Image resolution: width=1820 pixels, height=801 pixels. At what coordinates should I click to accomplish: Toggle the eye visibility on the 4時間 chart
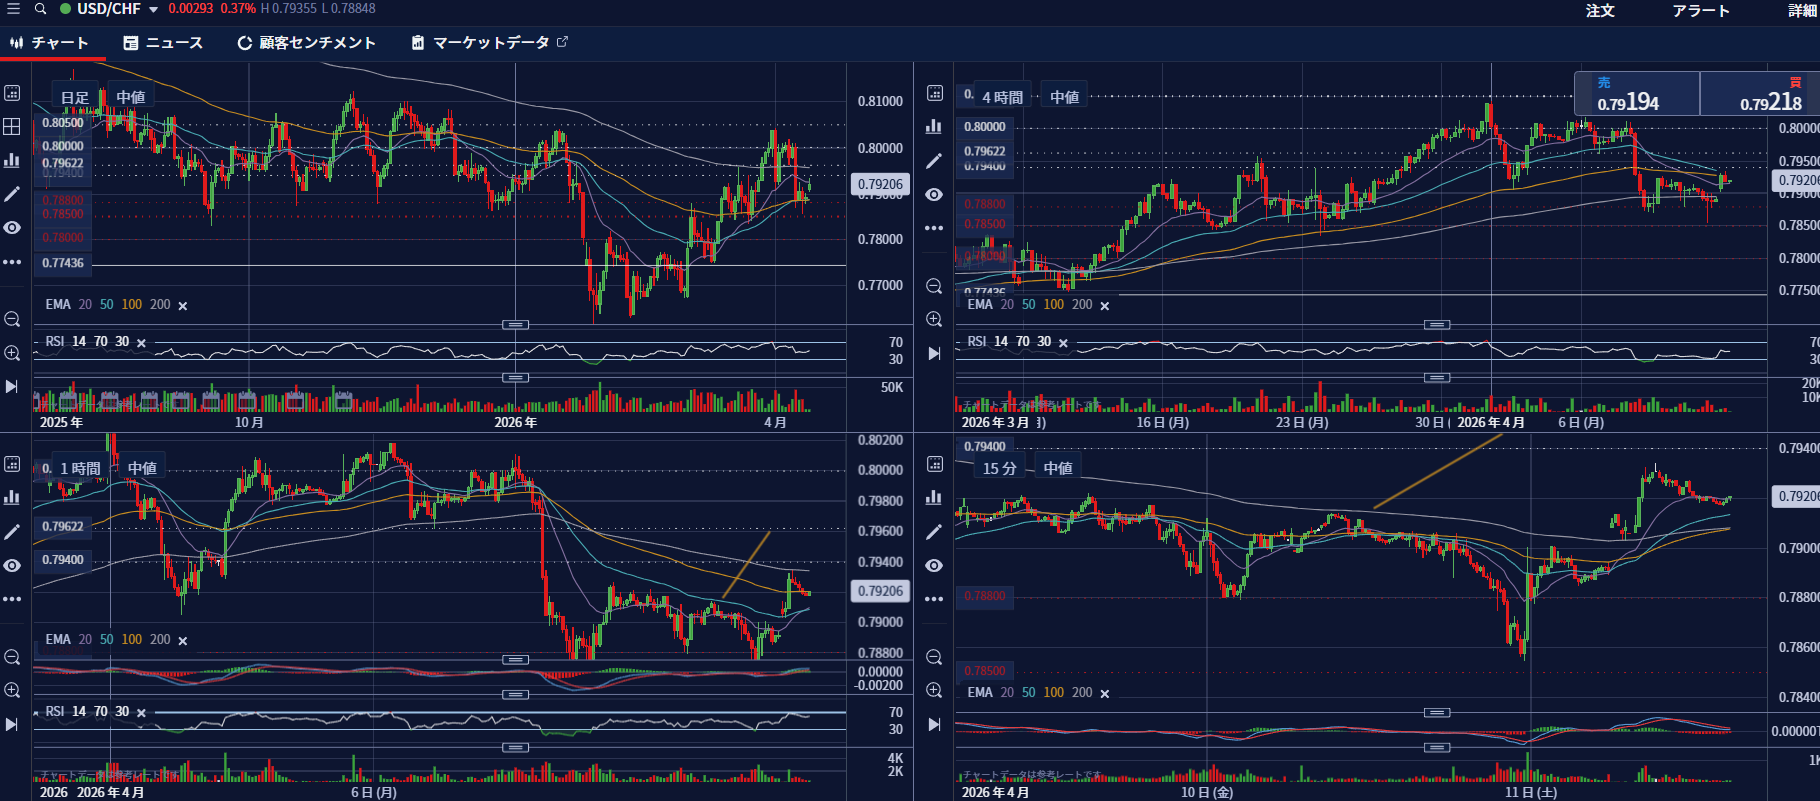pyautogui.click(x=934, y=195)
